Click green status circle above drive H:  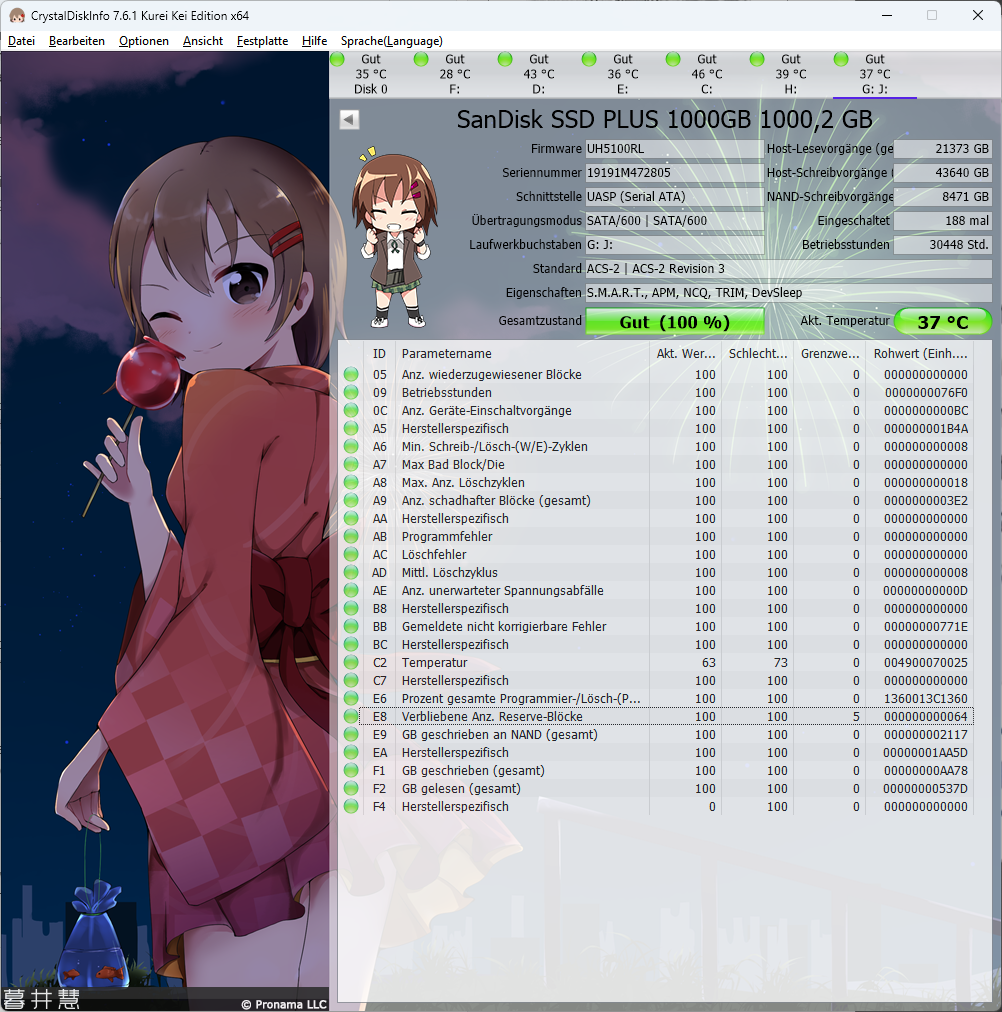click(757, 59)
